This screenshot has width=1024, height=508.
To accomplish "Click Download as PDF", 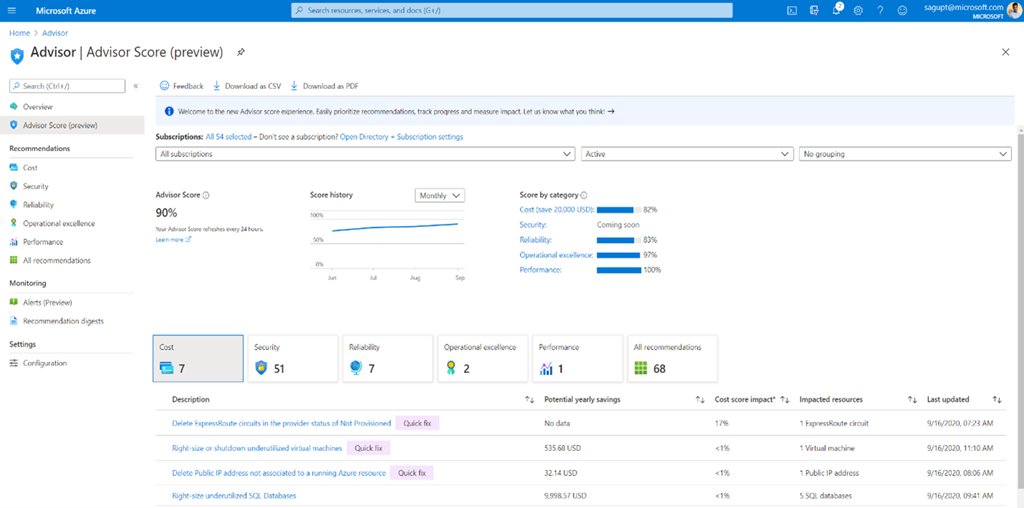I will click(325, 86).
